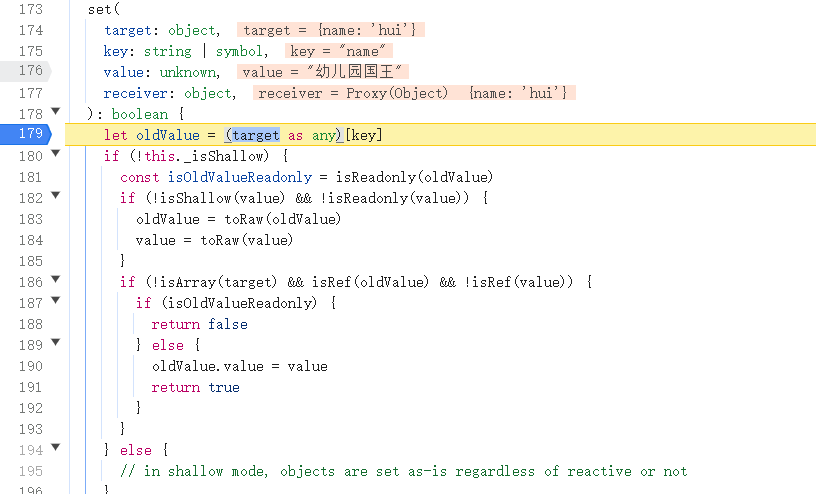Toggle a breakpoint on line 181
This screenshot has width=816, height=494.
point(30,177)
